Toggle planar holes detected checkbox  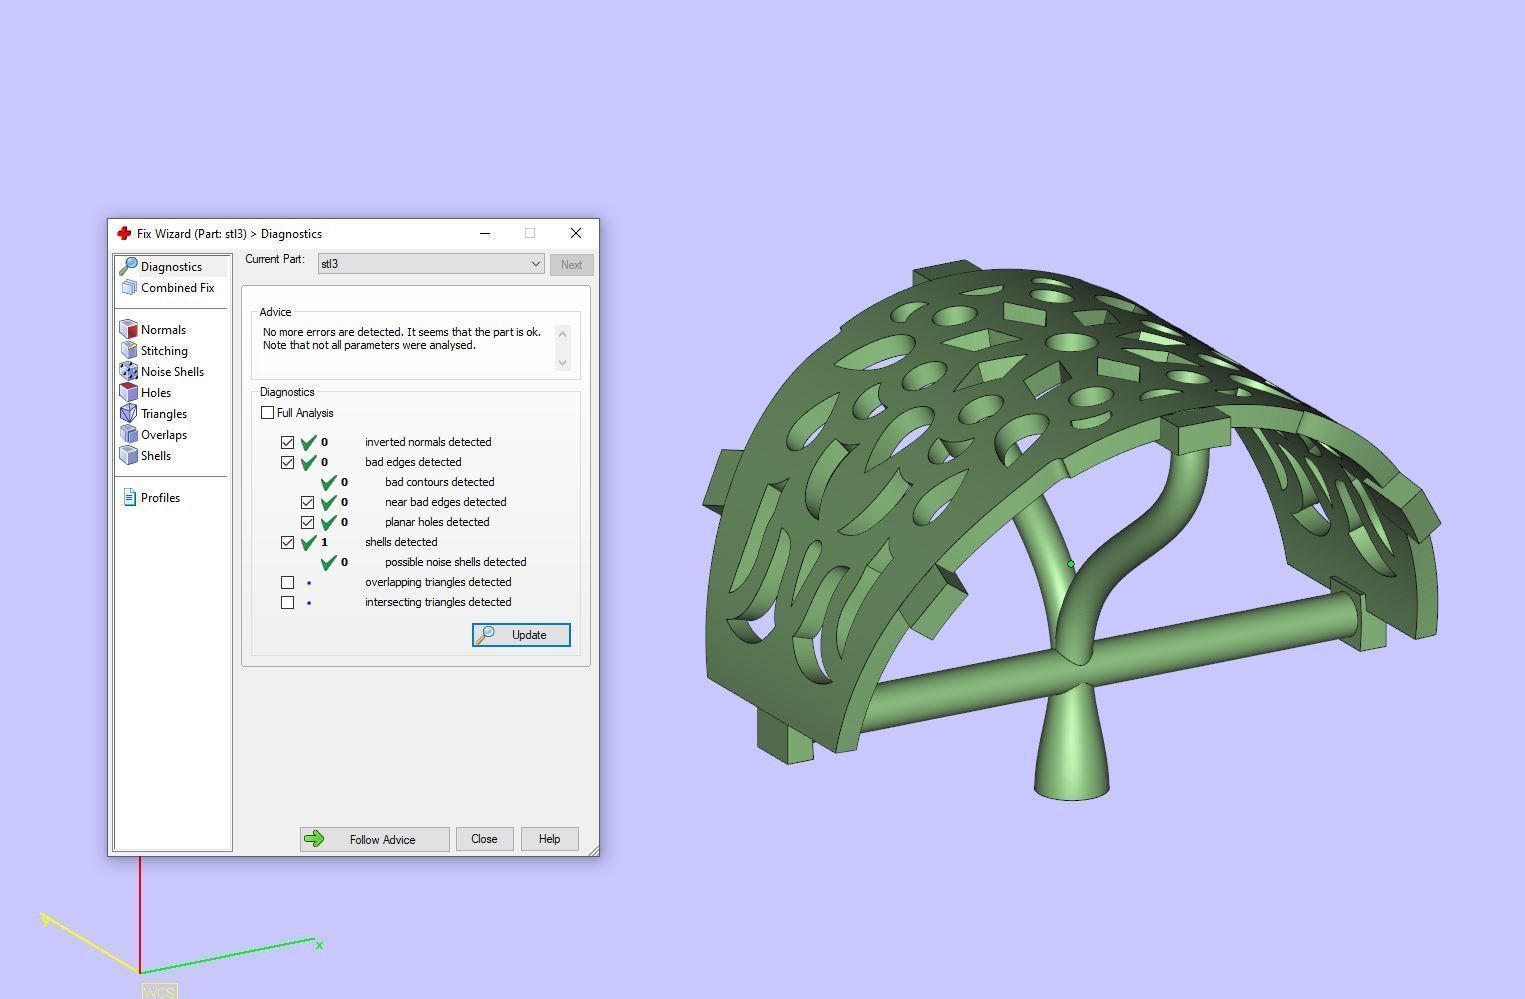coord(308,522)
